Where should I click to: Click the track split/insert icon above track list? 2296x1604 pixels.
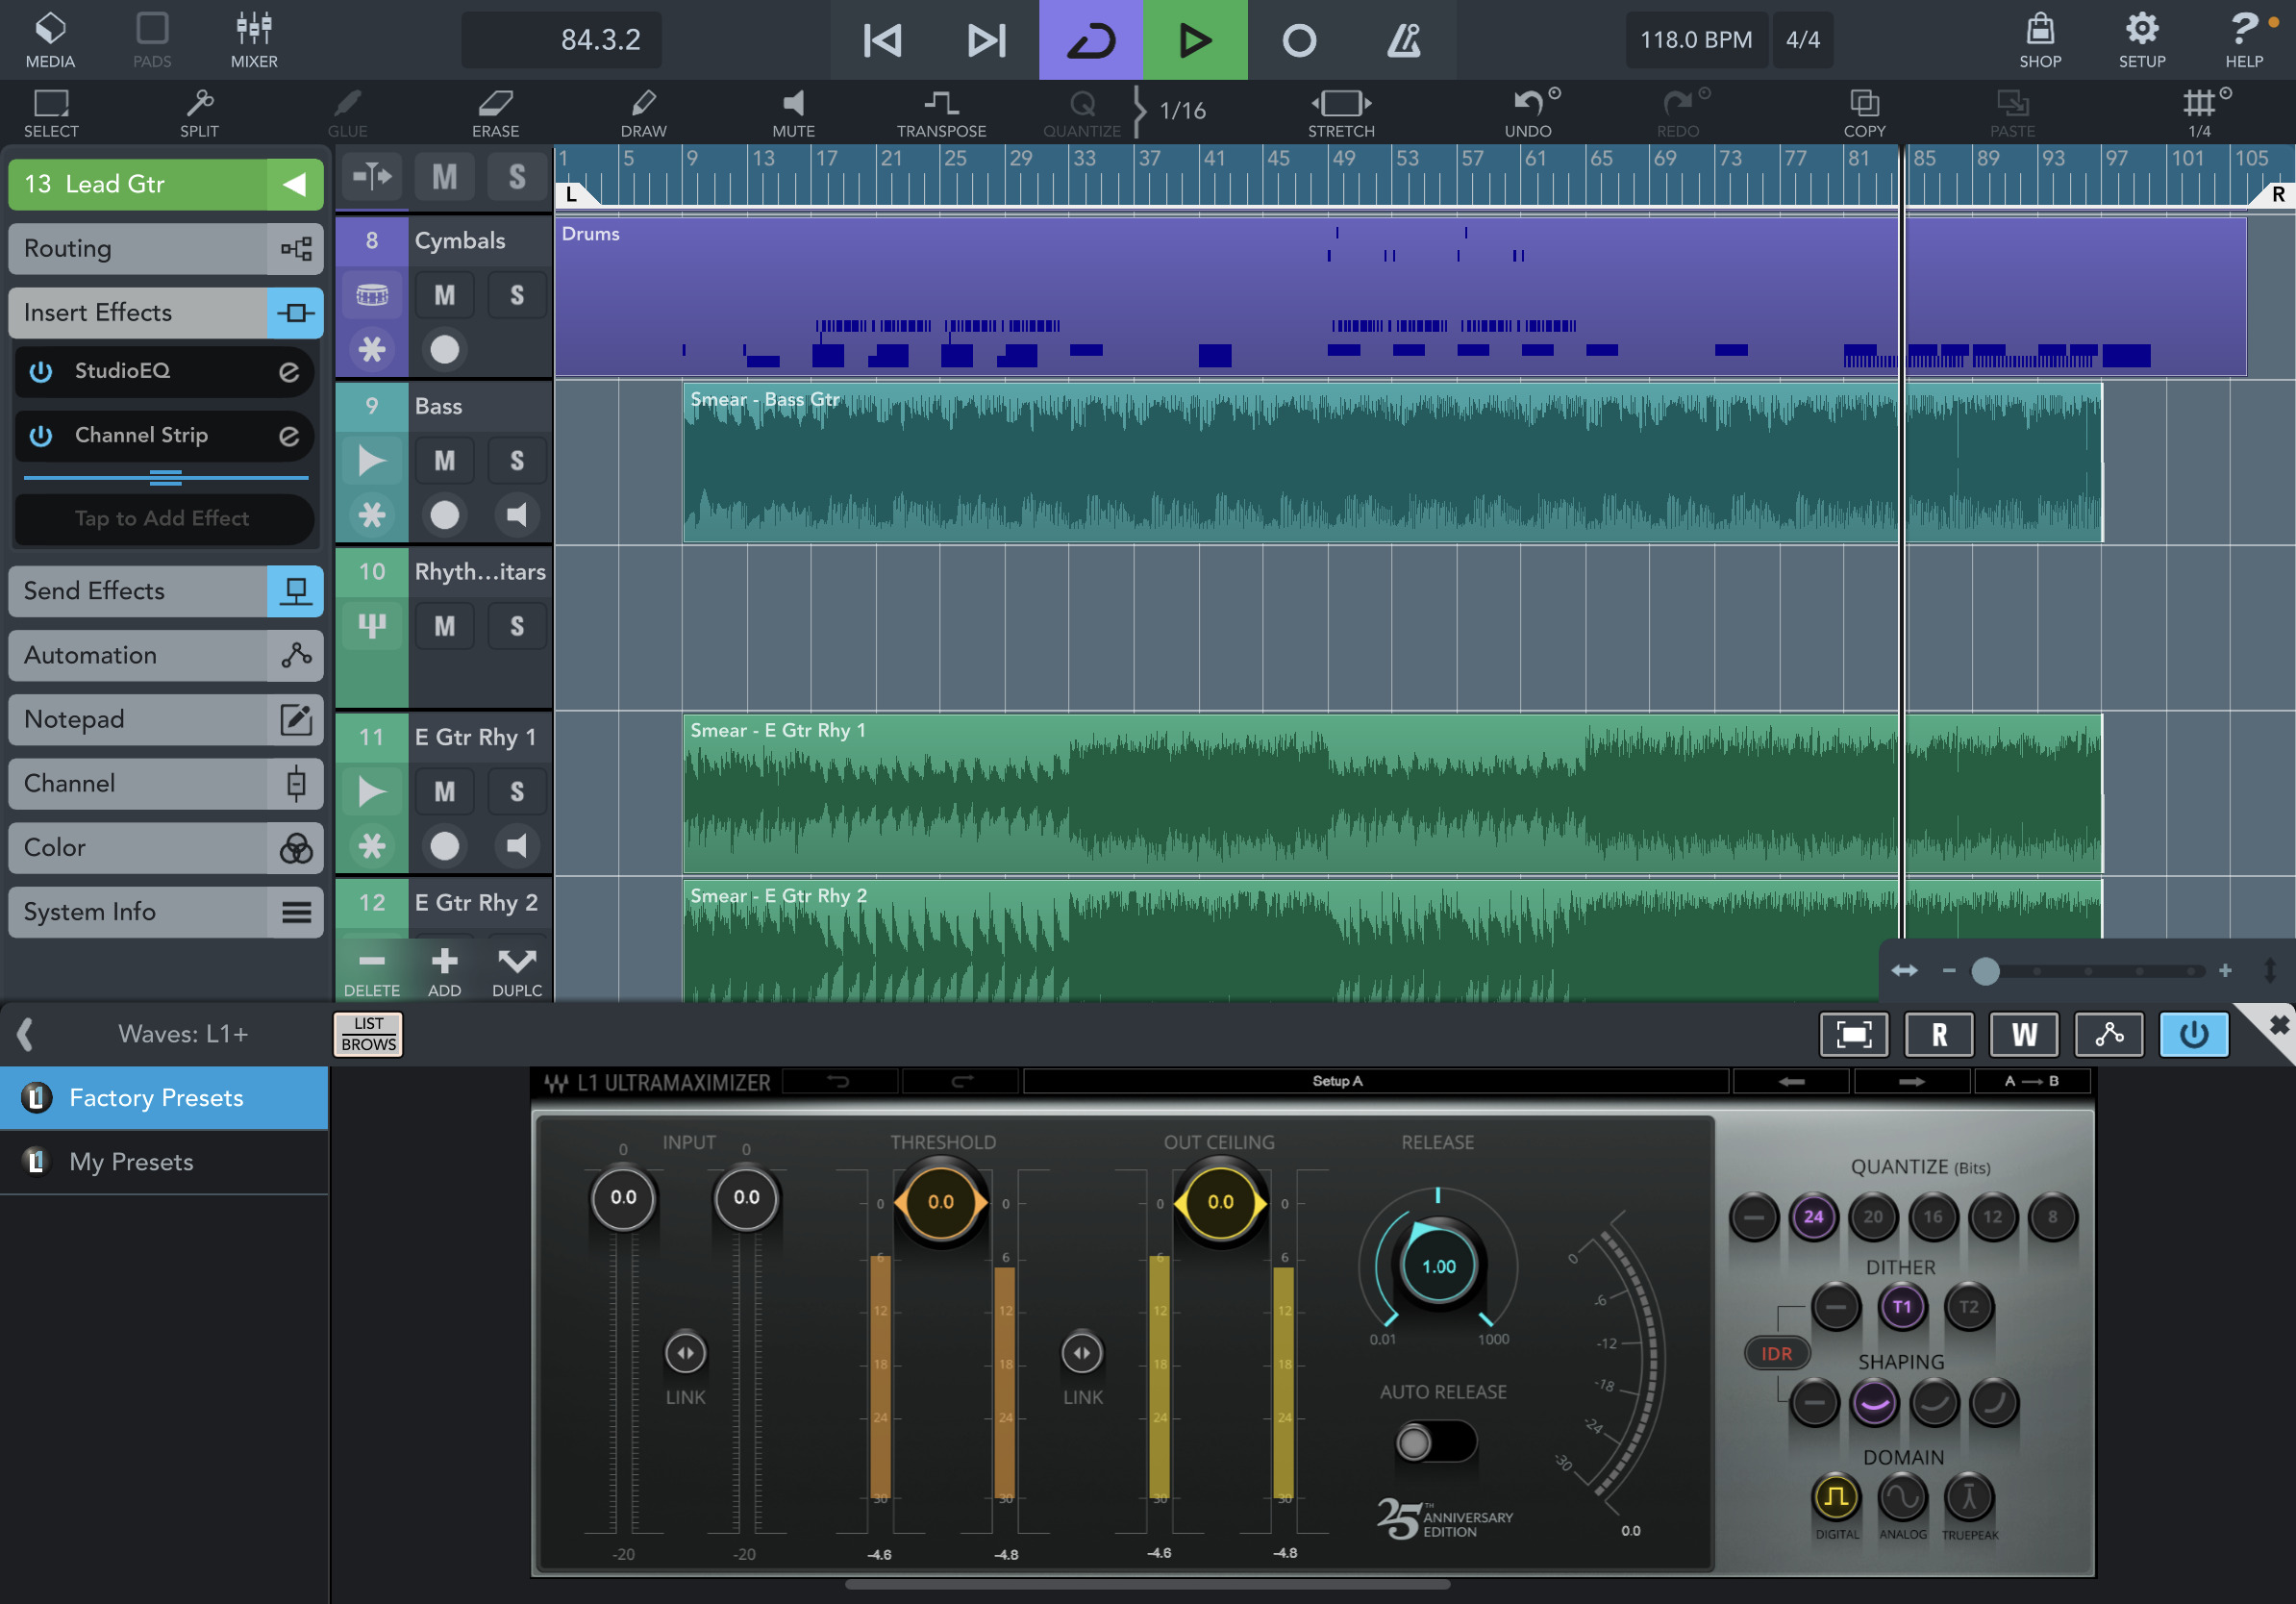click(372, 177)
